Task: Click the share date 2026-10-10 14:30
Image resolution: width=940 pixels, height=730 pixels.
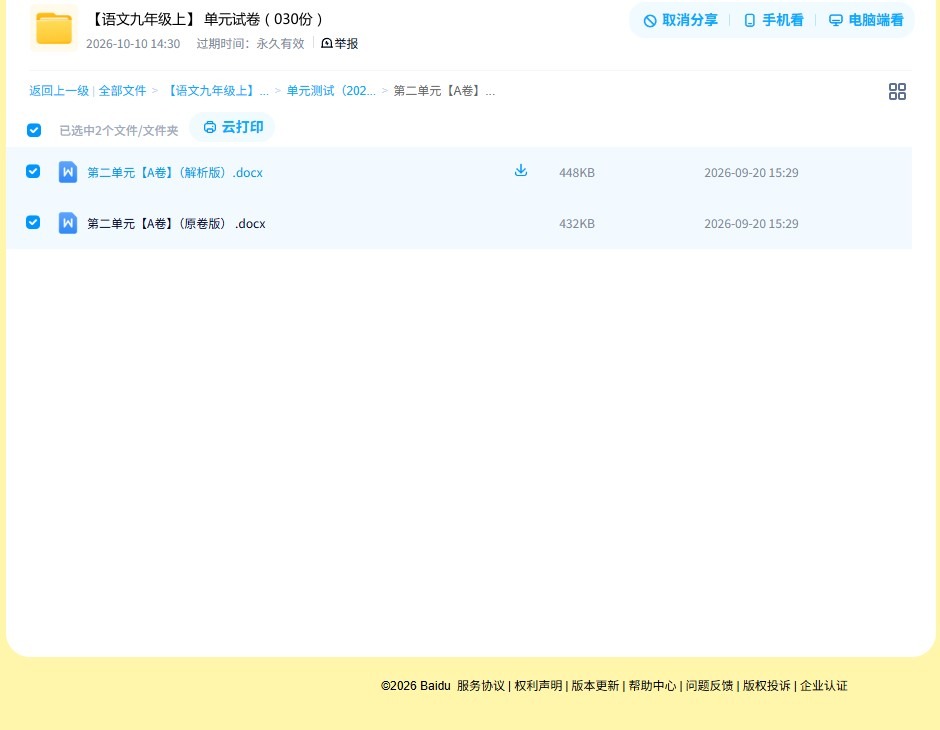Action: pyautogui.click(x=133, y=44)
